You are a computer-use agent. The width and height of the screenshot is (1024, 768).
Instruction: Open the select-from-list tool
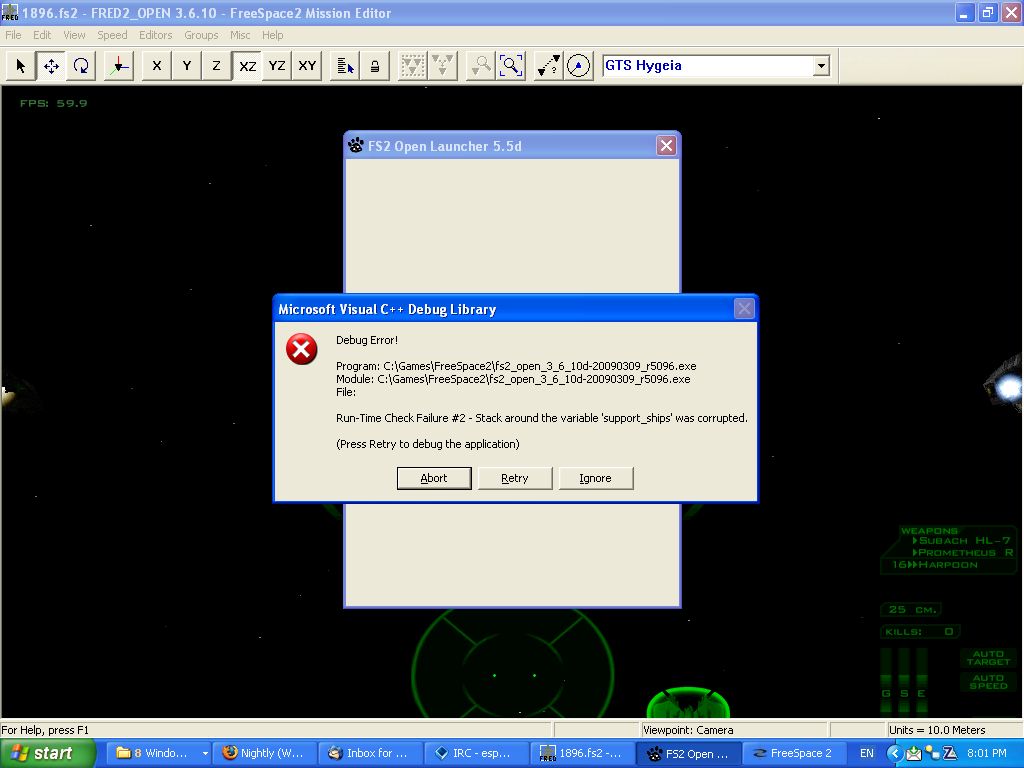point(345,66)
